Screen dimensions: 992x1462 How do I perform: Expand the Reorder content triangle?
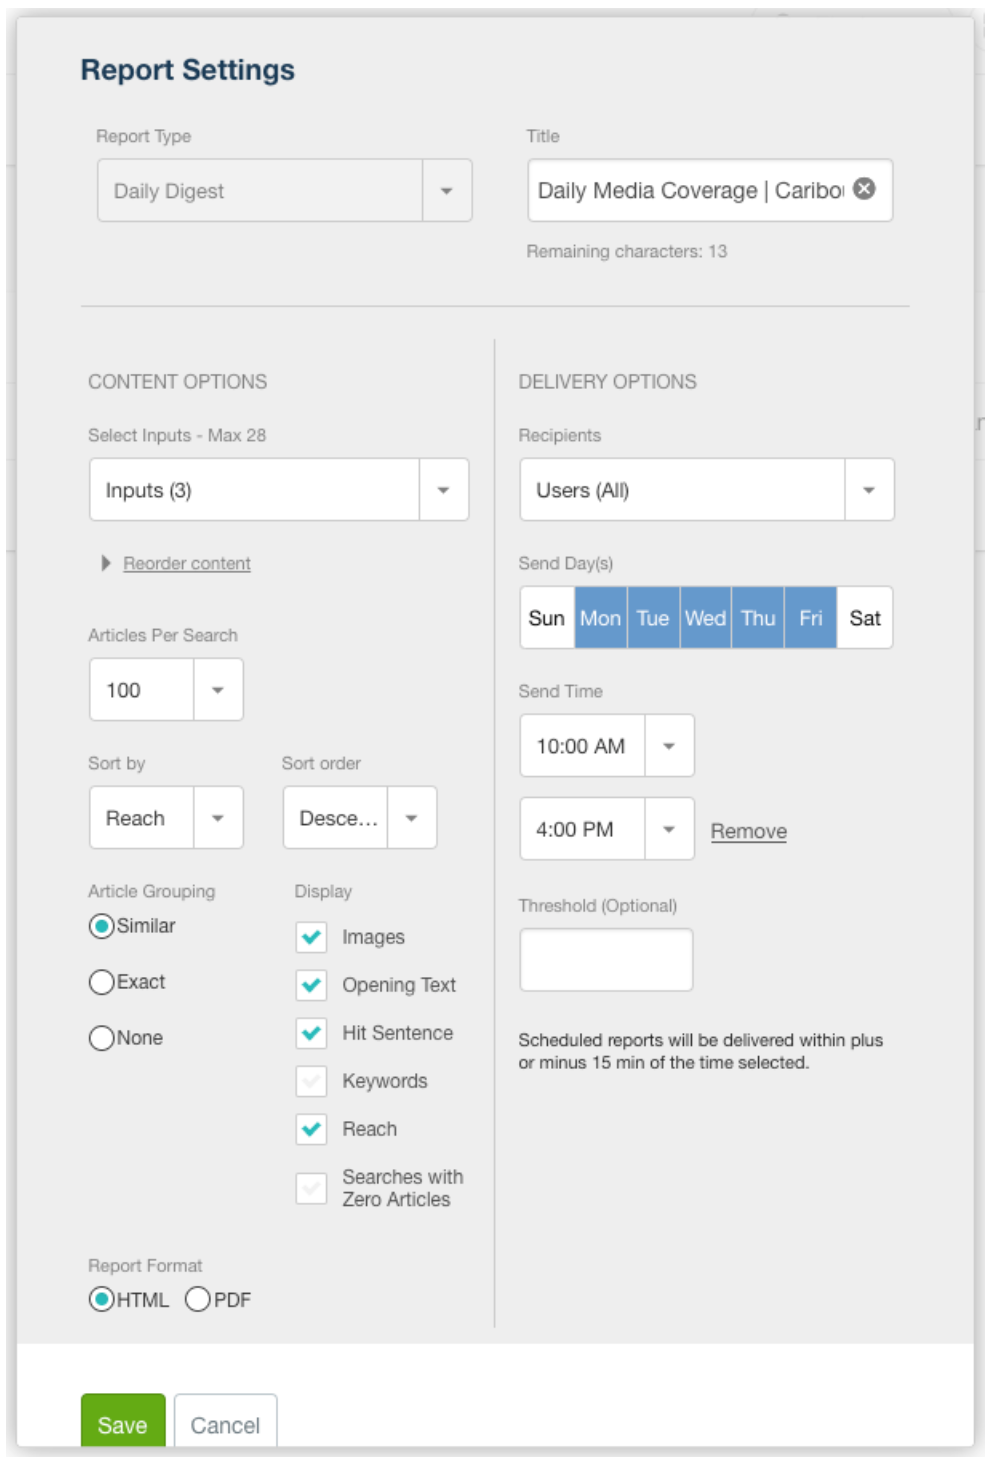click(106, 563)
